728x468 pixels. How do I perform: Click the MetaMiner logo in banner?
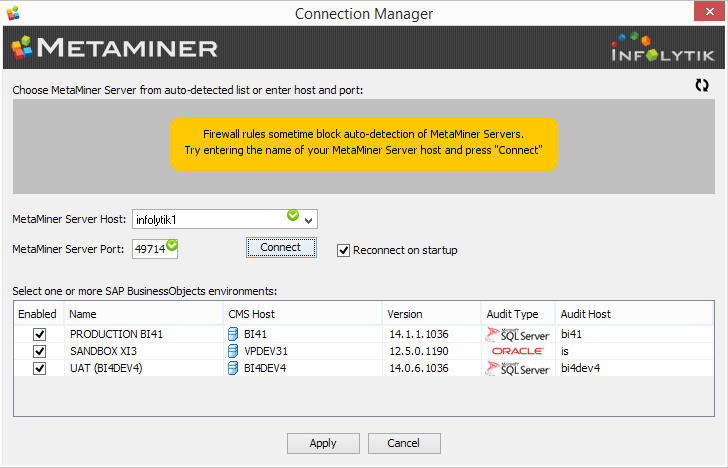tap(114, 48)
